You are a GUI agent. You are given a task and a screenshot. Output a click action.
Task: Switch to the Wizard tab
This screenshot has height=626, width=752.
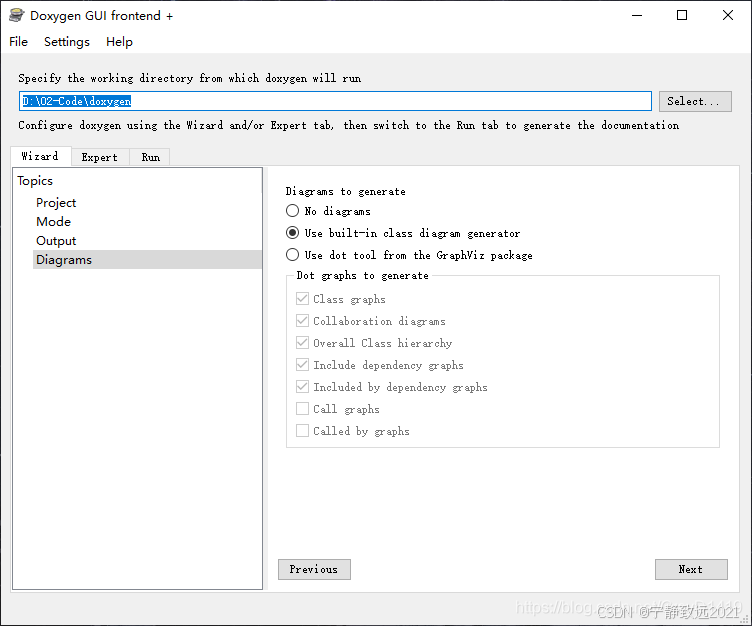[x=40, y=156]
